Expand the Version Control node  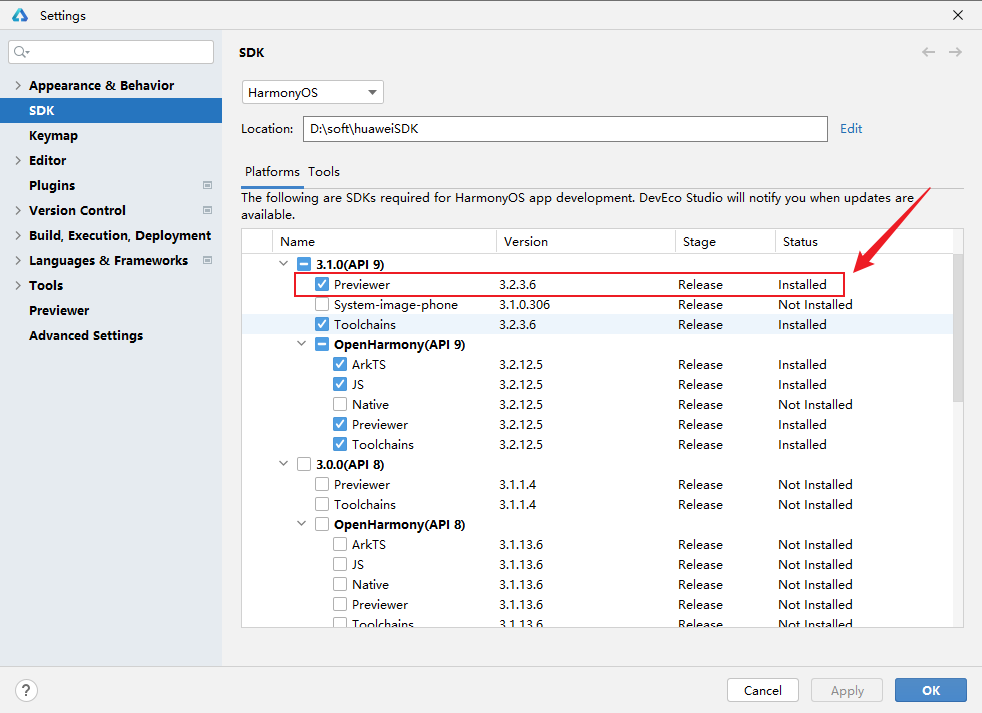point(18,211)
